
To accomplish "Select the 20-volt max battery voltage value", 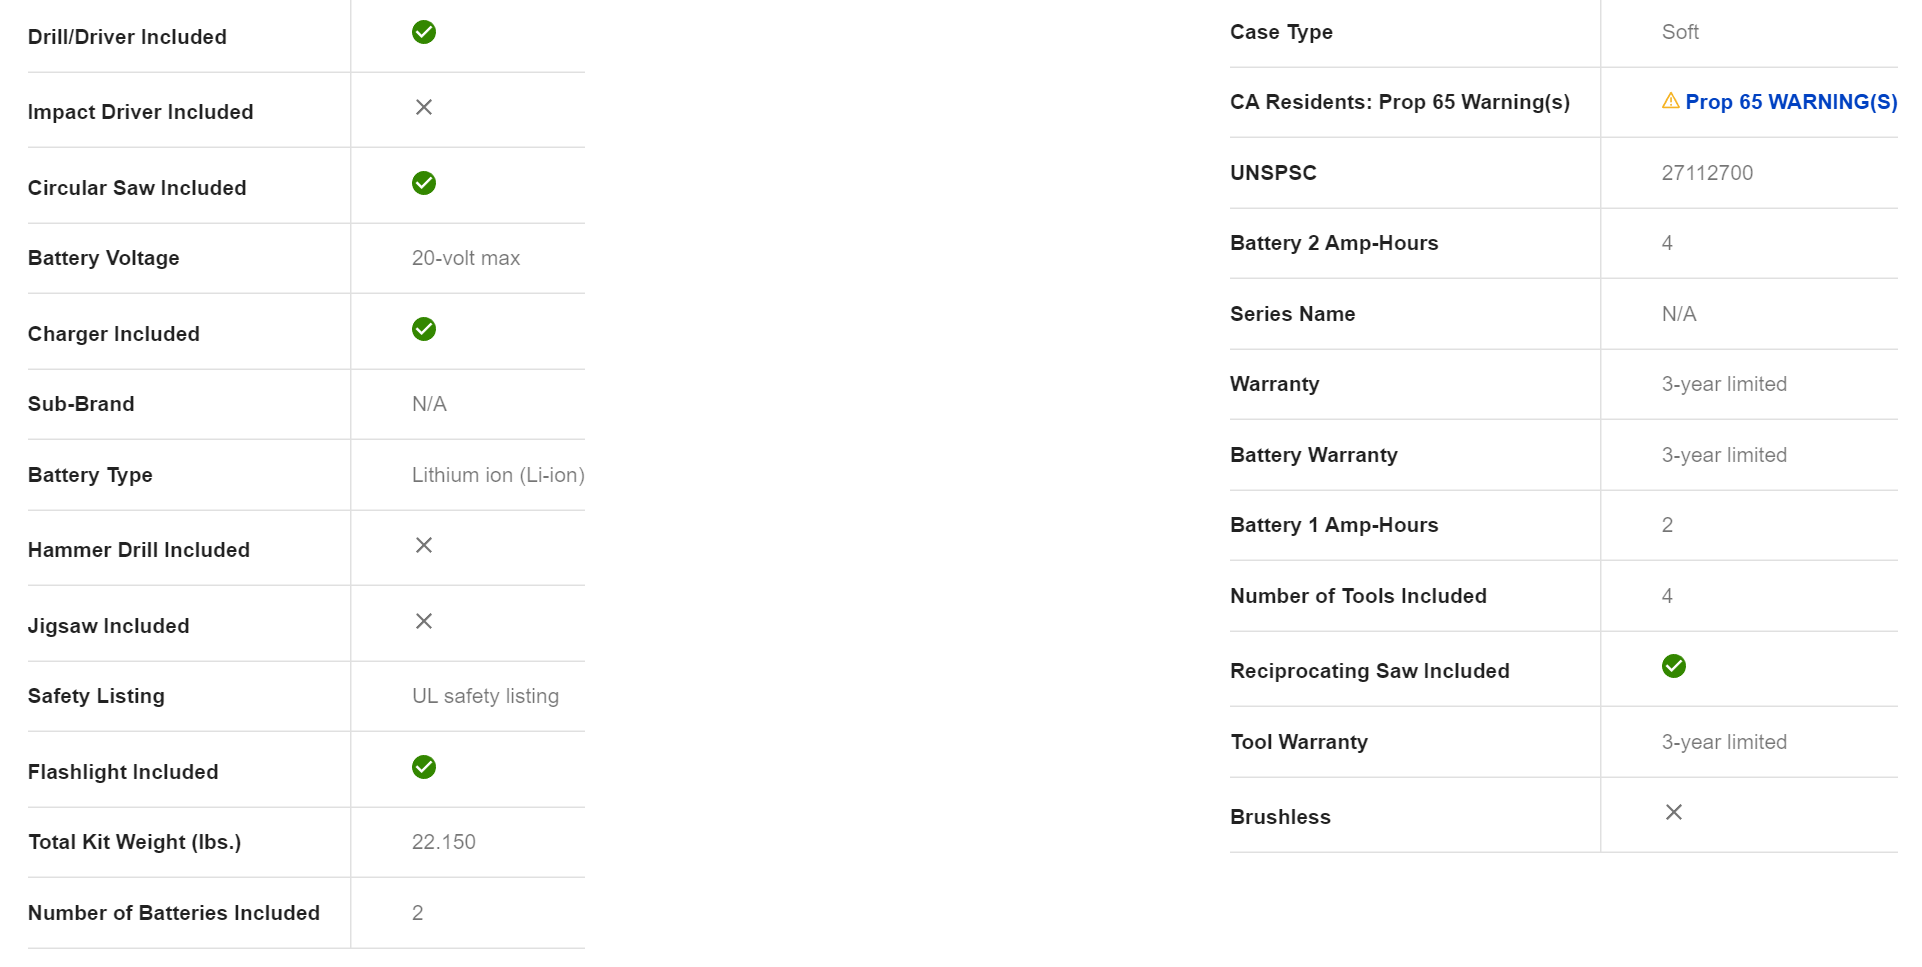I will click(466, 258).
